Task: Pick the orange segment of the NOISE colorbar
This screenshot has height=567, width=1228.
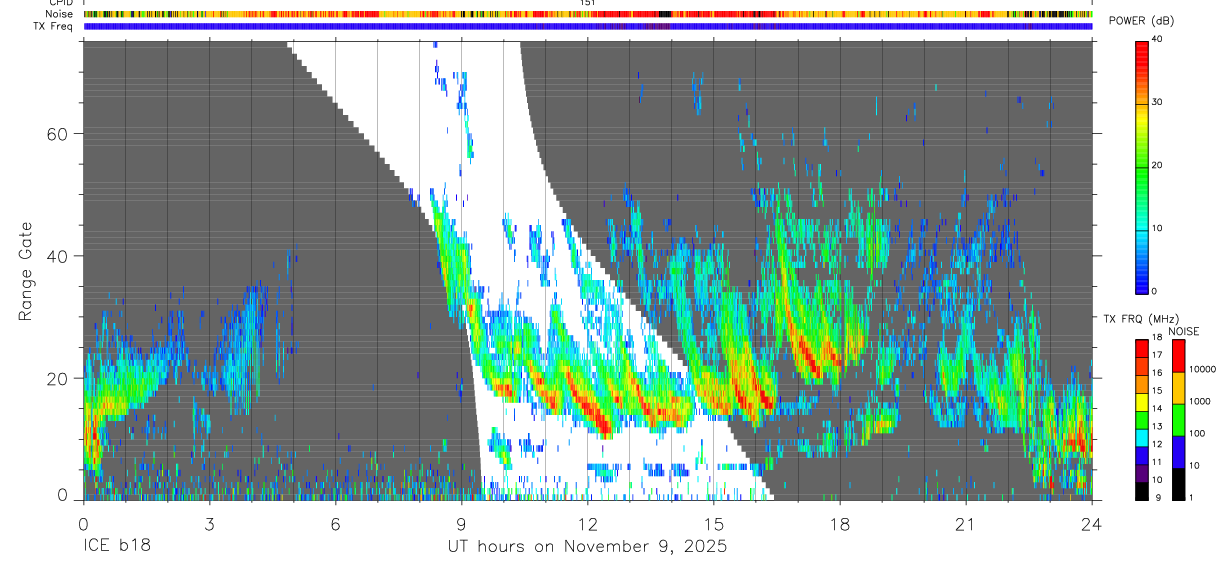Action: pyautogui.click(x=1179, y=388)
